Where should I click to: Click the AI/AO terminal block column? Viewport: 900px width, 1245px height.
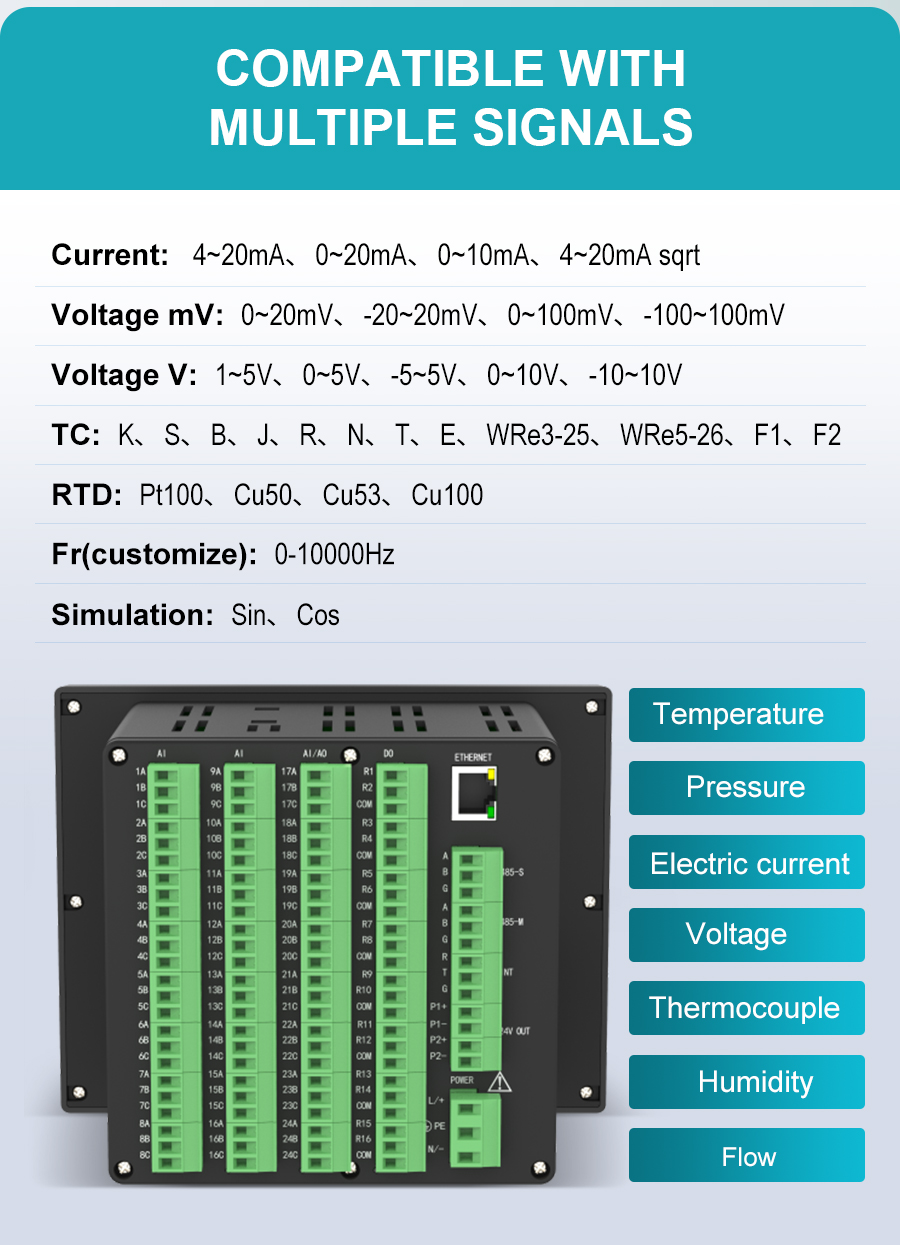tap(324, 965)
